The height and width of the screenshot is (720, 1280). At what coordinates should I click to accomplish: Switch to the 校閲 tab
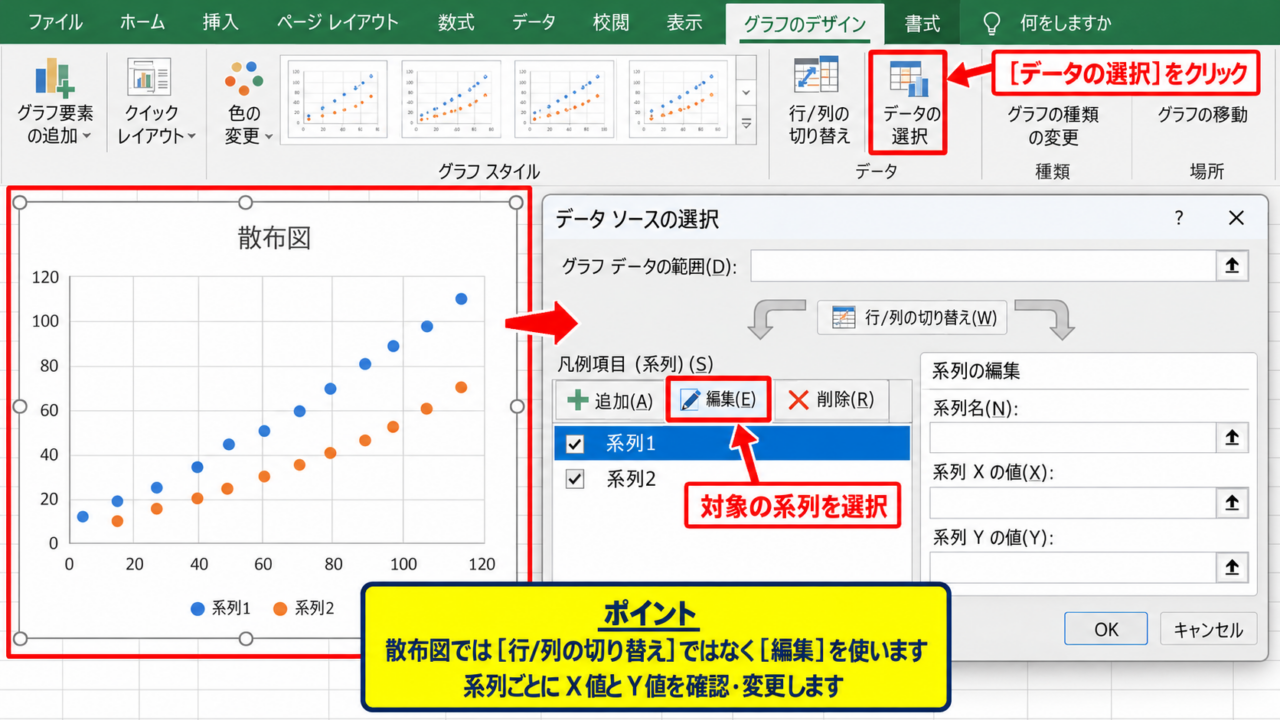pyautogui.click(x=611, y=22)
